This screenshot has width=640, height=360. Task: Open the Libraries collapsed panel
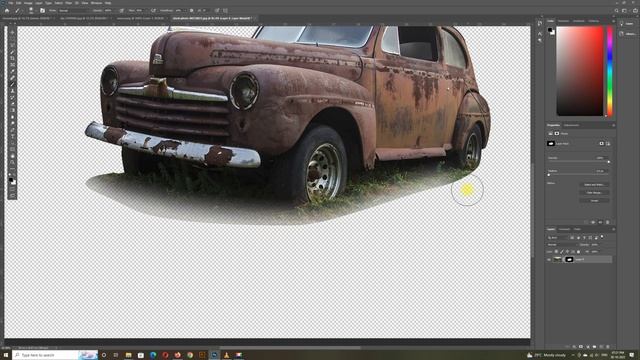coord(629,34)
